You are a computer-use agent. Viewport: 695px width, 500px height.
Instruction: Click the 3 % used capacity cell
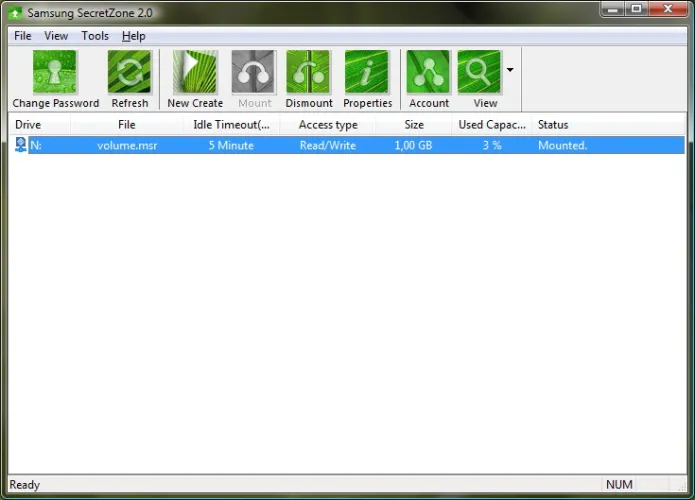pyautogui.click(x=492, y=145)
